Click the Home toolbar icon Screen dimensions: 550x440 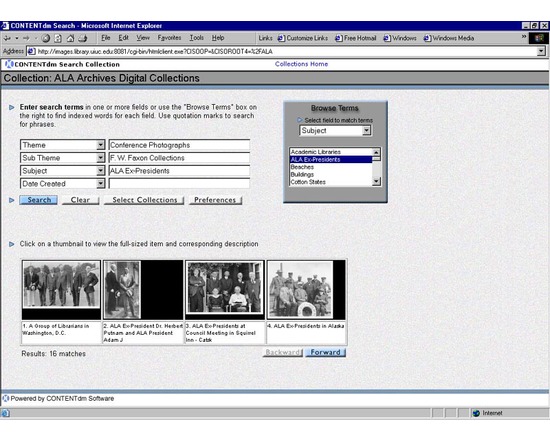(x=71, y=38)
